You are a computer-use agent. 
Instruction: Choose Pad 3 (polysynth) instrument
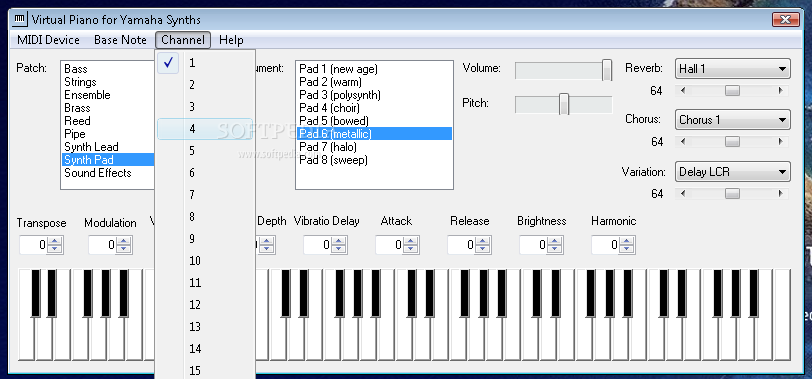click(374, 95)
